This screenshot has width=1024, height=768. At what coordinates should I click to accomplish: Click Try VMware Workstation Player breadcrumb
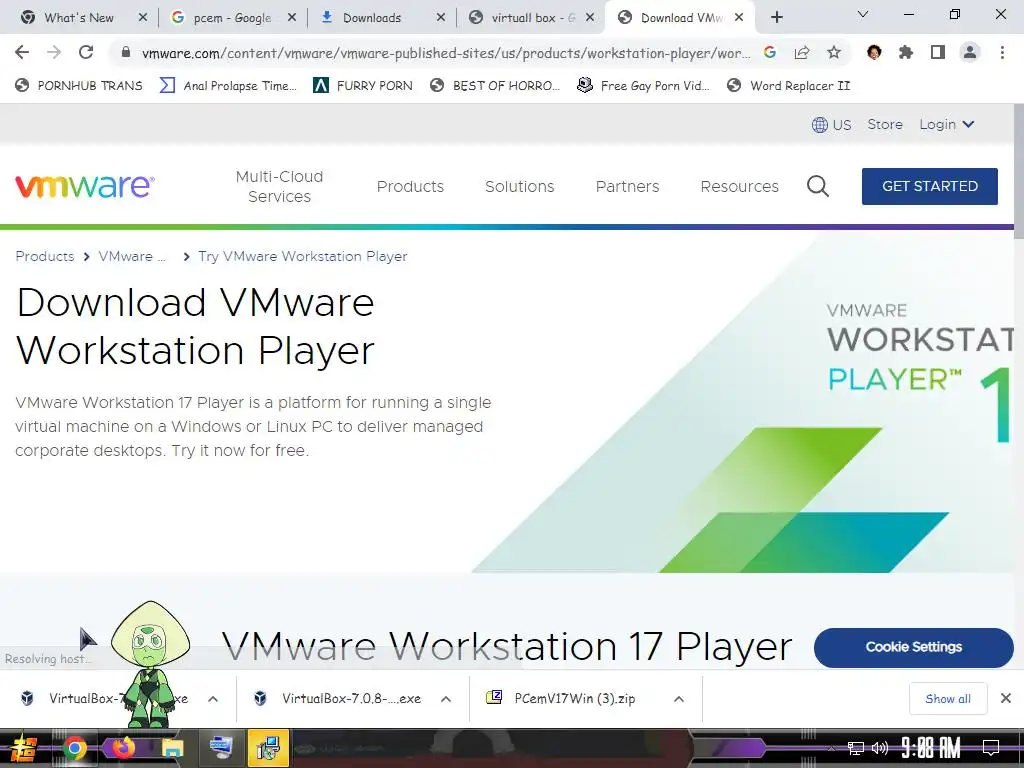tap(302, 256)
